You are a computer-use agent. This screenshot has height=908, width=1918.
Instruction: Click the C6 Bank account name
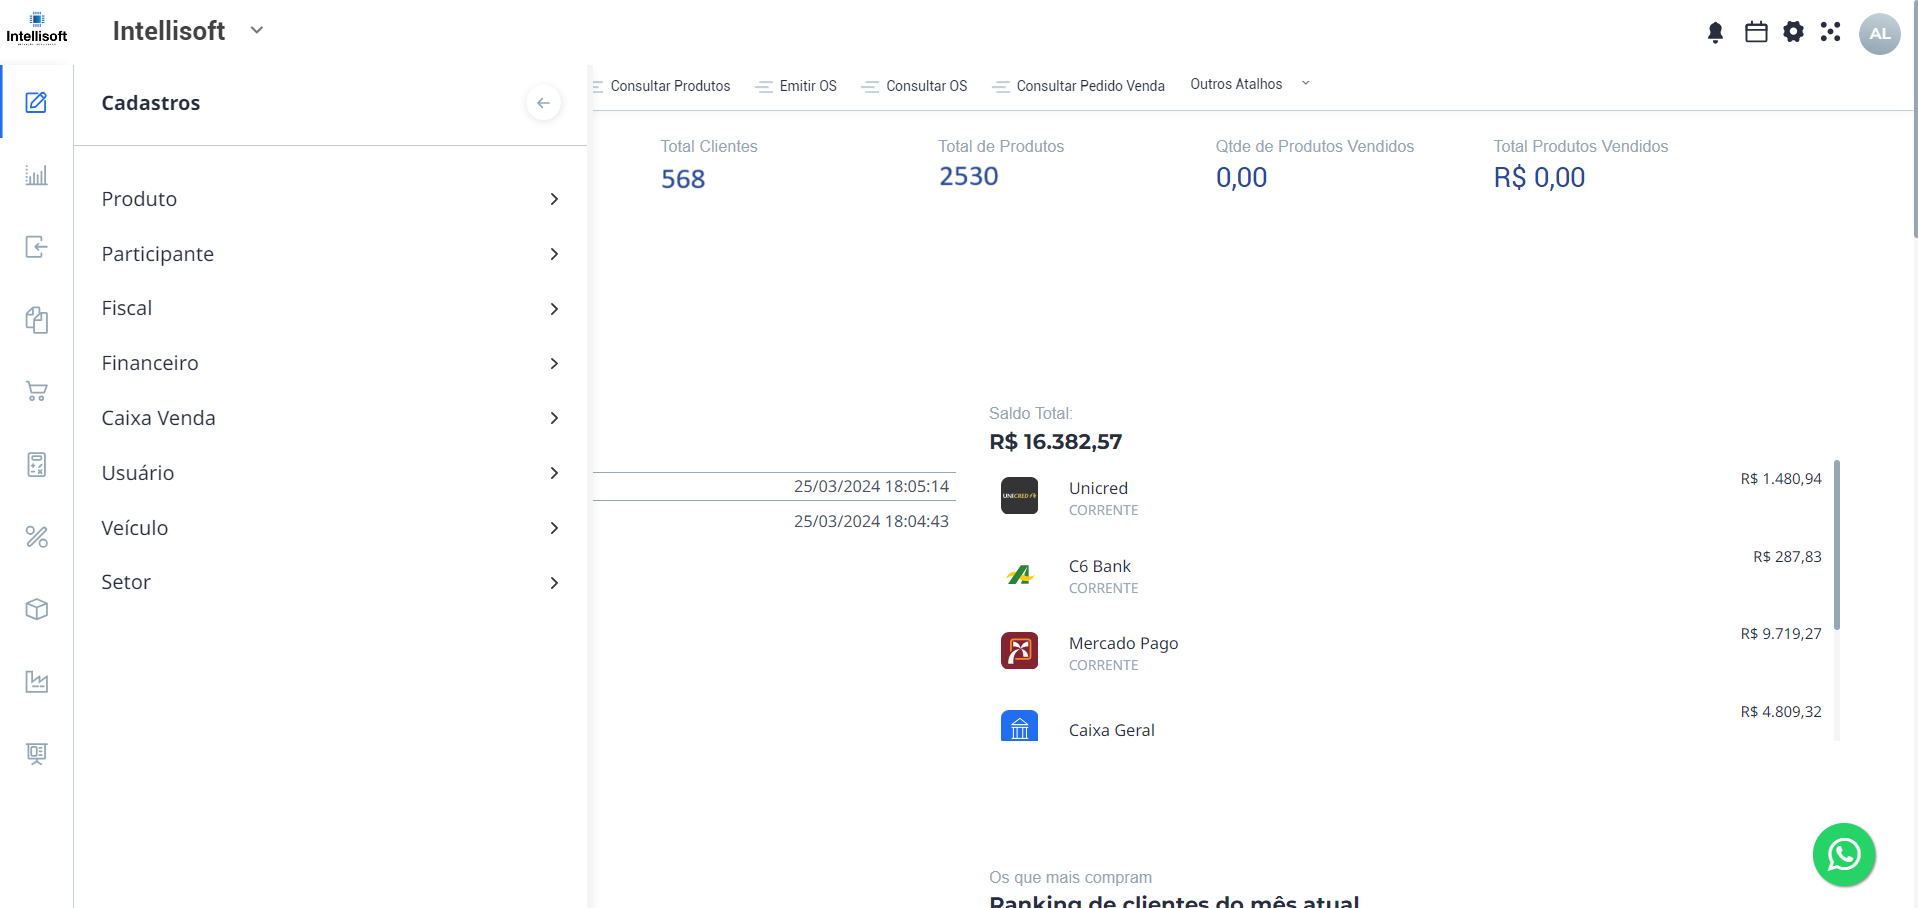pyautogui.click(x=1100, y=566)
